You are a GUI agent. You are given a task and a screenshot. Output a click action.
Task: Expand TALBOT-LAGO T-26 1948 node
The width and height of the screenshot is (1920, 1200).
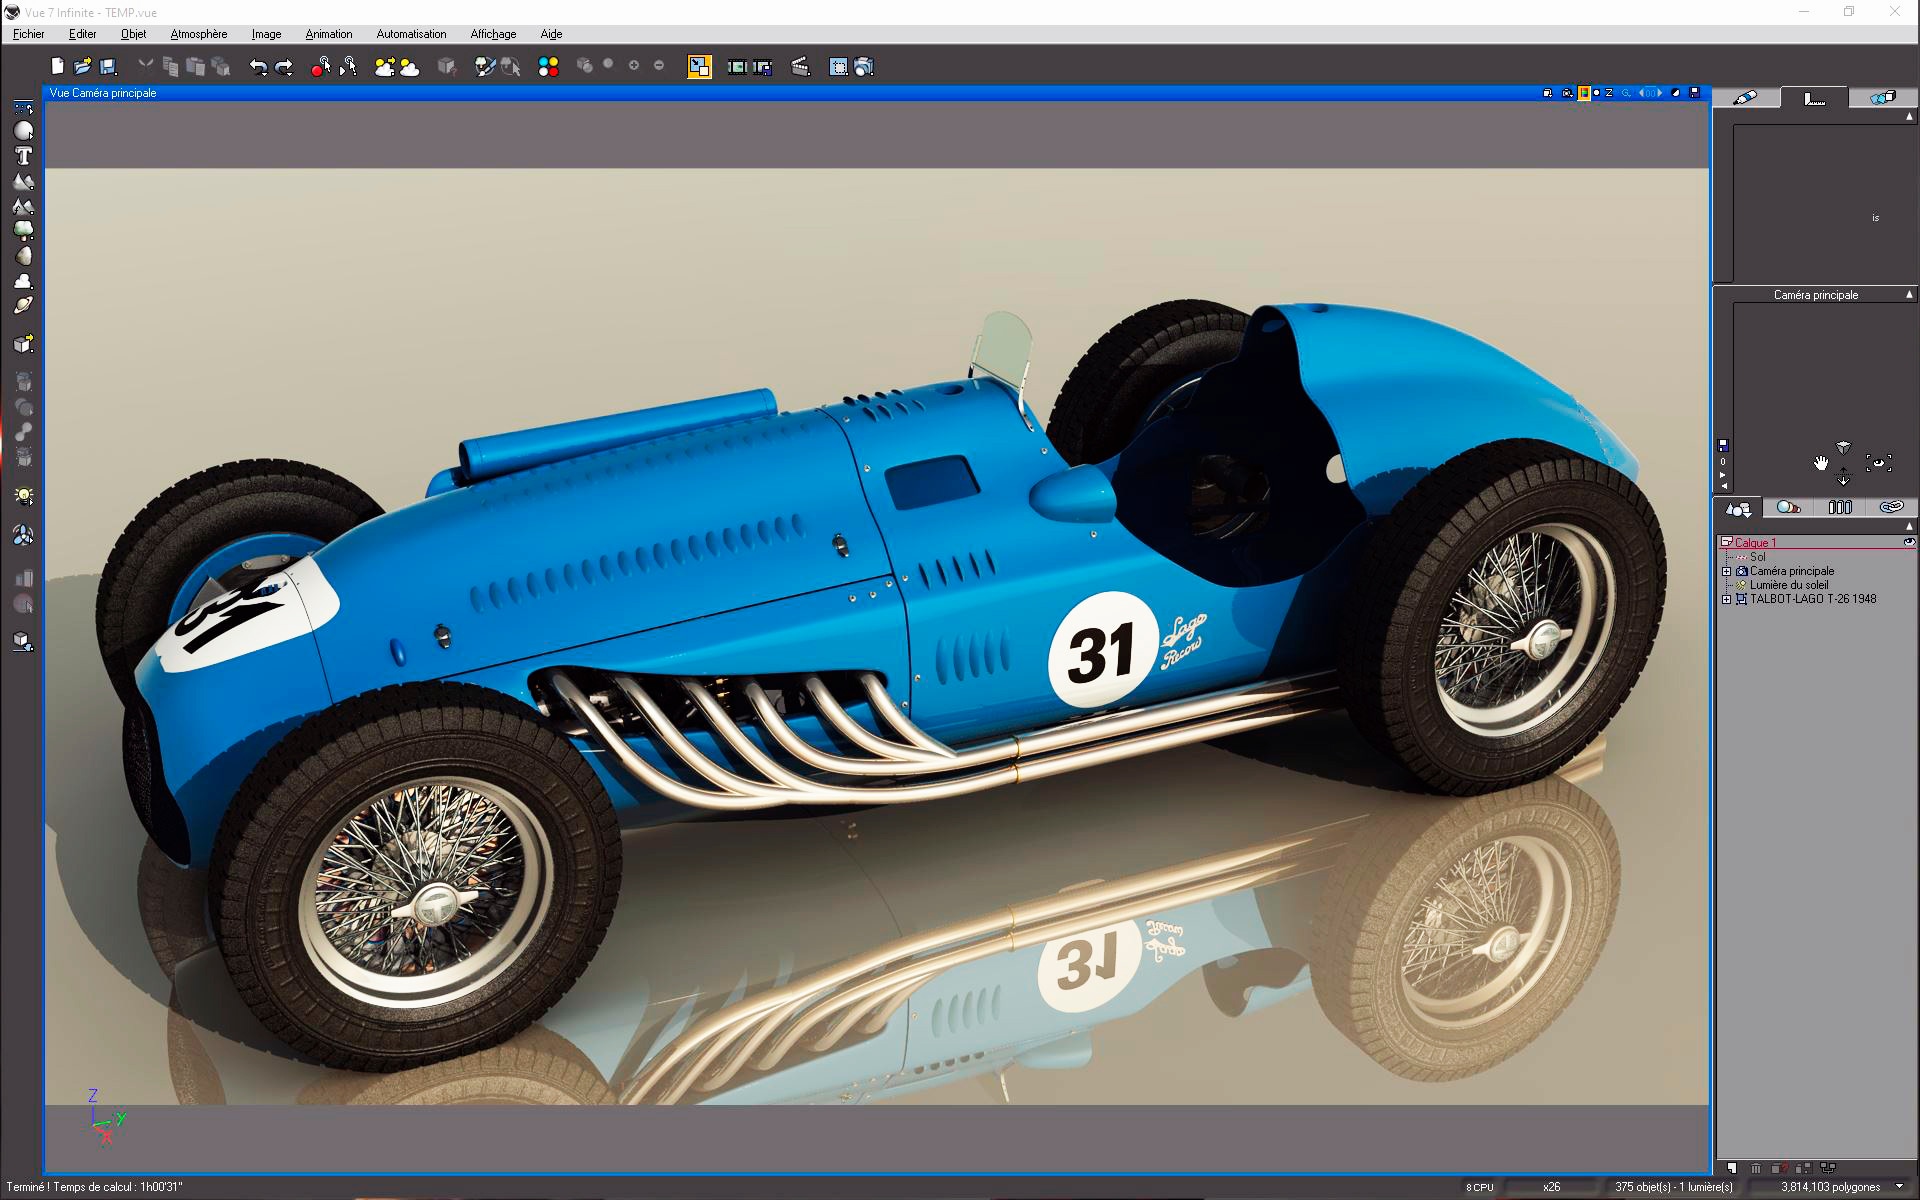coord(1726,599)
